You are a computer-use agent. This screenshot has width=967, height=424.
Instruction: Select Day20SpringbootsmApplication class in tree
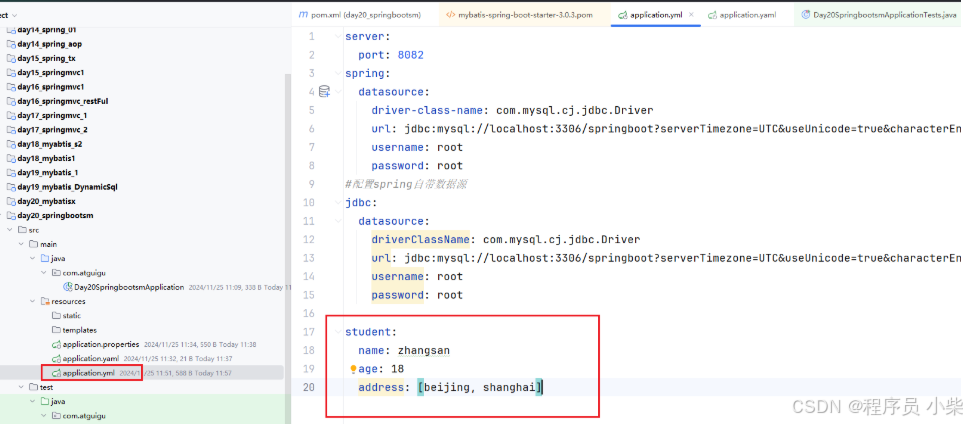[130, 287]
